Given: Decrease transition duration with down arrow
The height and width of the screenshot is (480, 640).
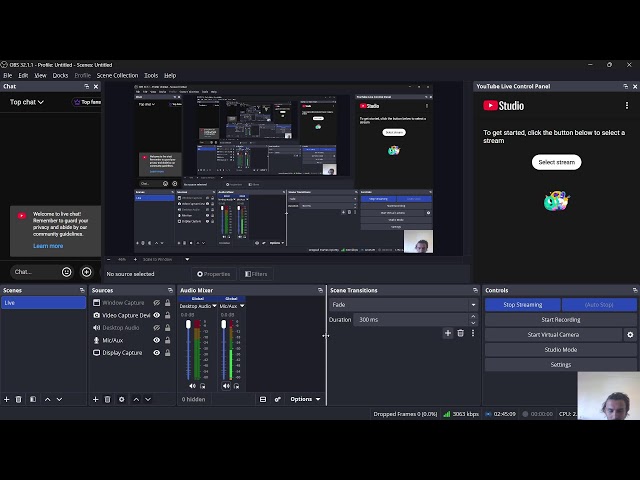Looking at the screenshot, I should (473, 323).
